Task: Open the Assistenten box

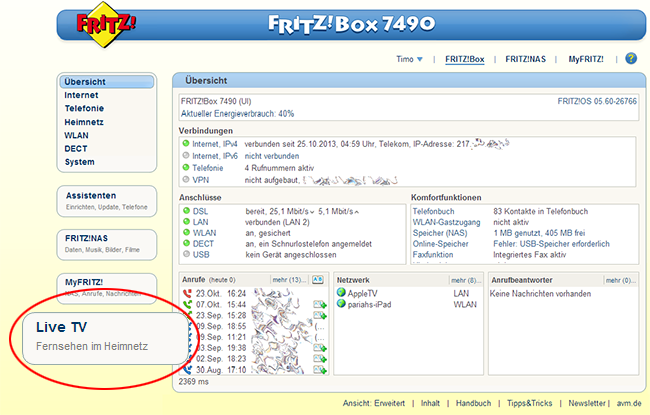Action: coord(107,201)
